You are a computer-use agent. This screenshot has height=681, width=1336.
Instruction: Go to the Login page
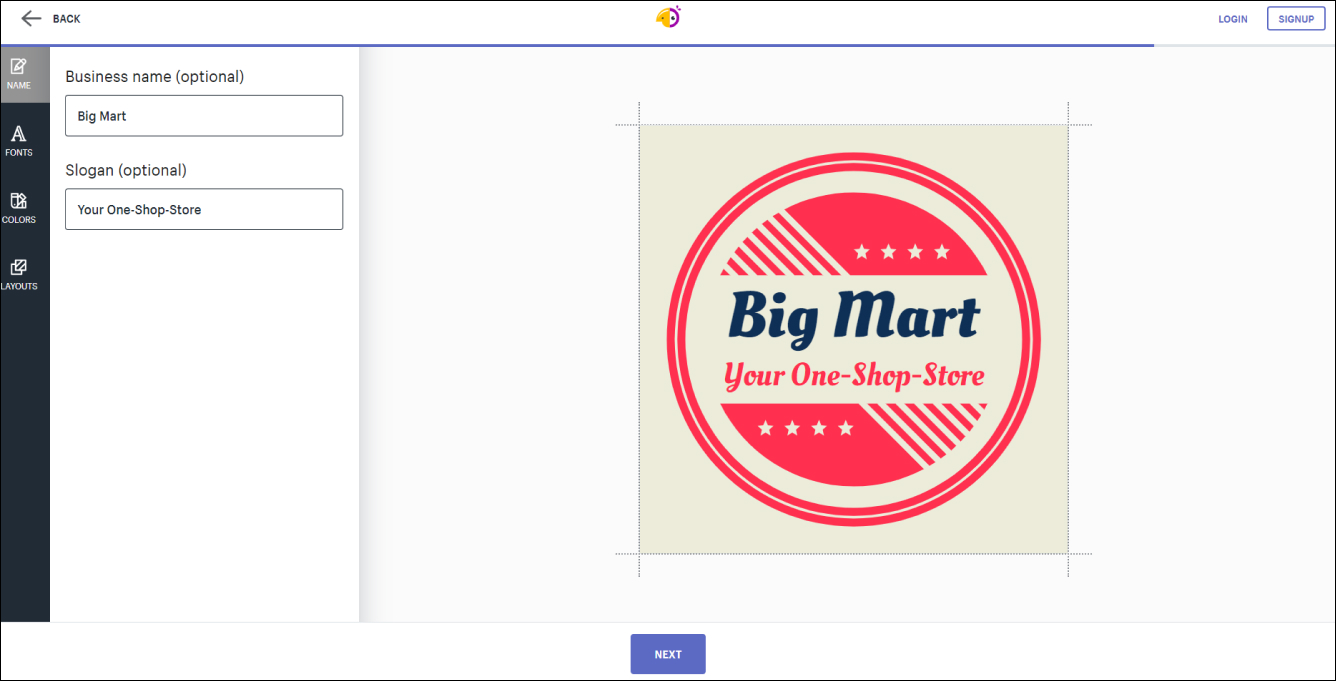(x=1233, y=19)
